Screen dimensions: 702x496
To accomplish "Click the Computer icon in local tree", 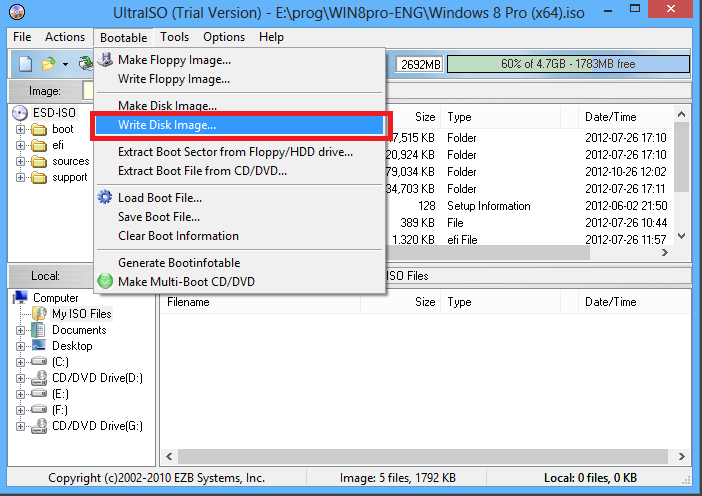I will click(20, 297).
